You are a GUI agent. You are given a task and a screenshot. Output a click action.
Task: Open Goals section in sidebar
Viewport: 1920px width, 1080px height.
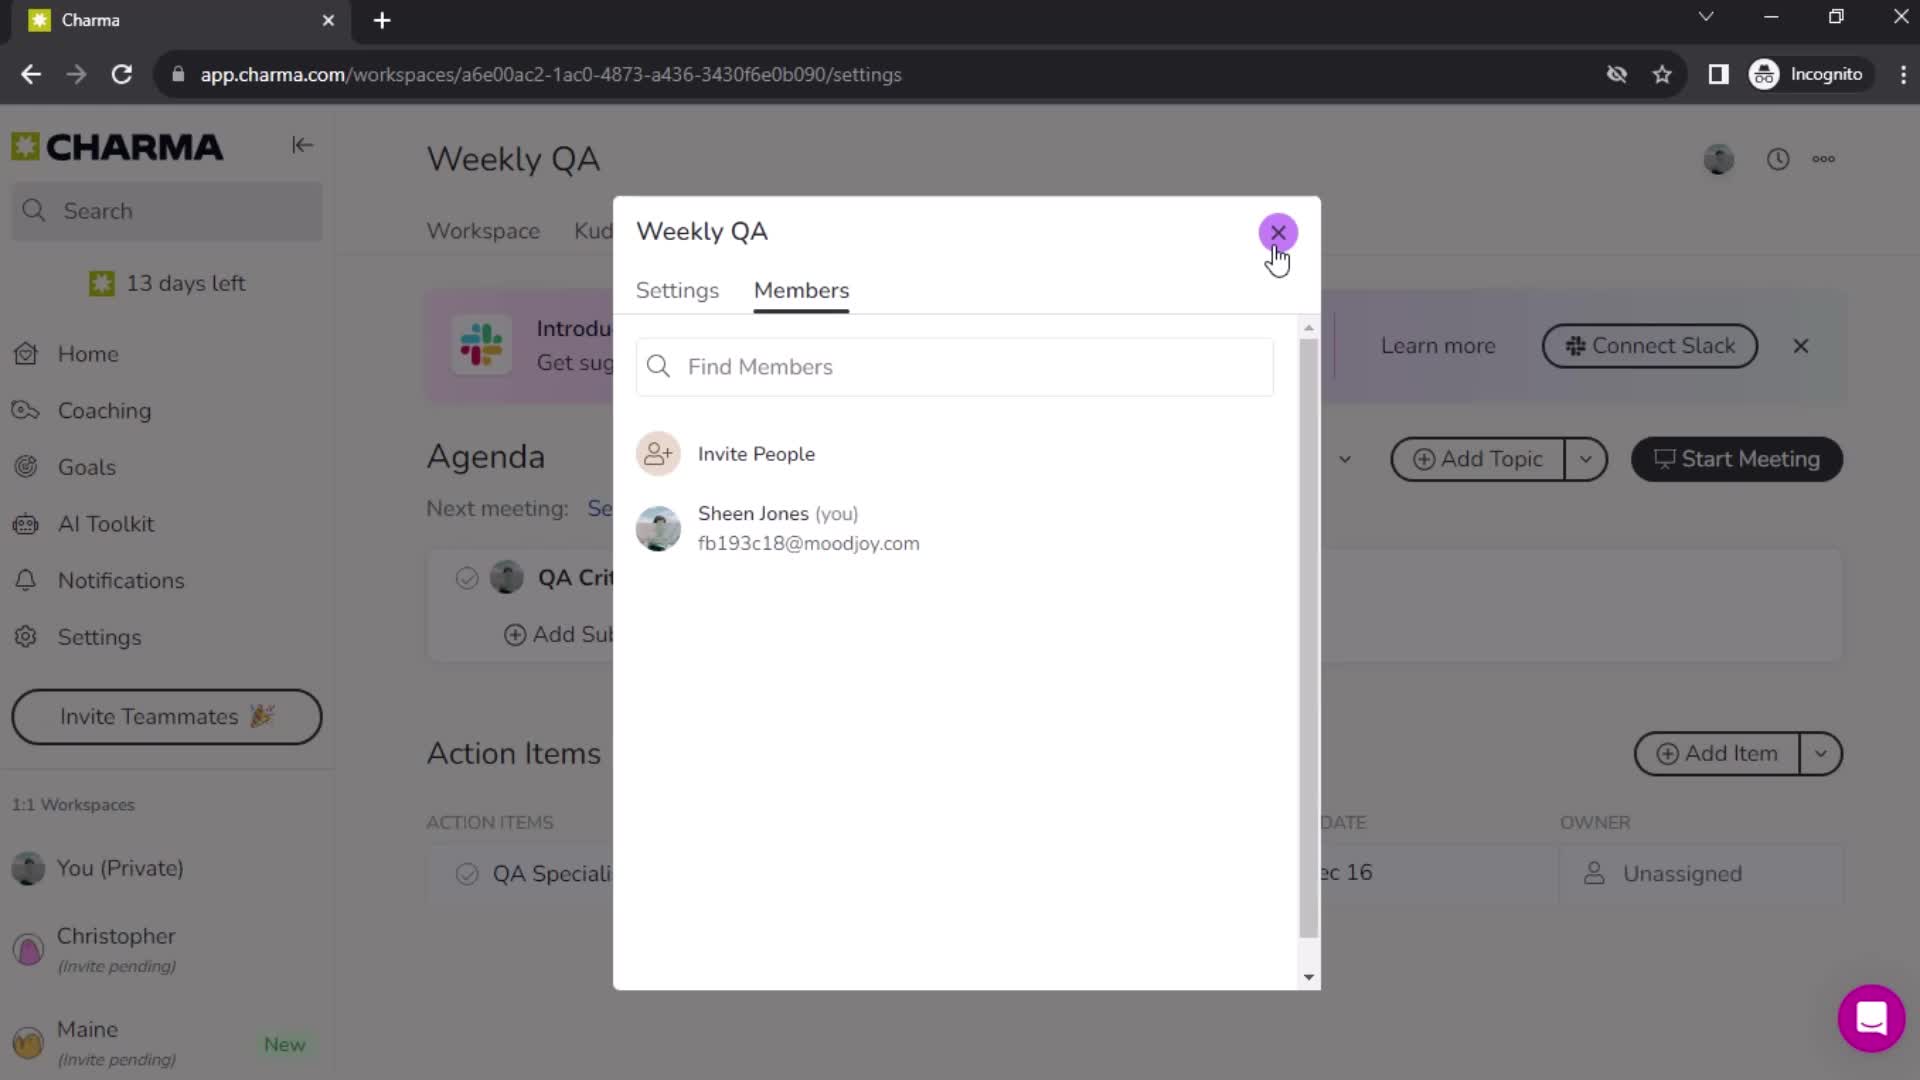tap(86, 467)
